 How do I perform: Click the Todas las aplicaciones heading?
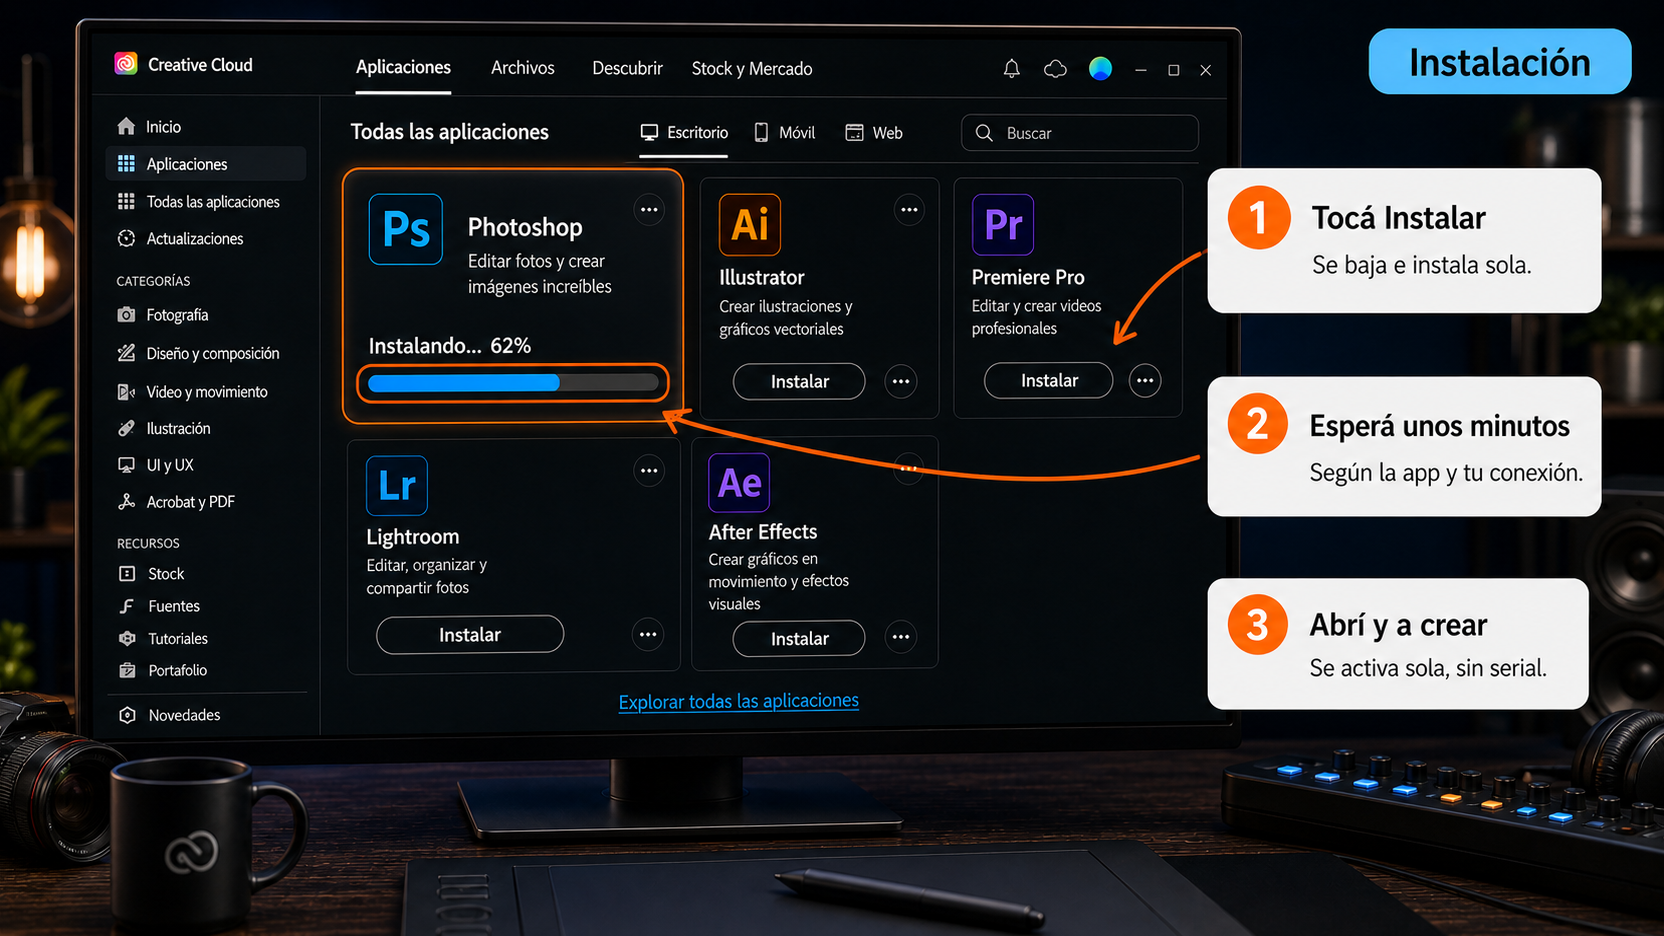[x=450, y=132]
